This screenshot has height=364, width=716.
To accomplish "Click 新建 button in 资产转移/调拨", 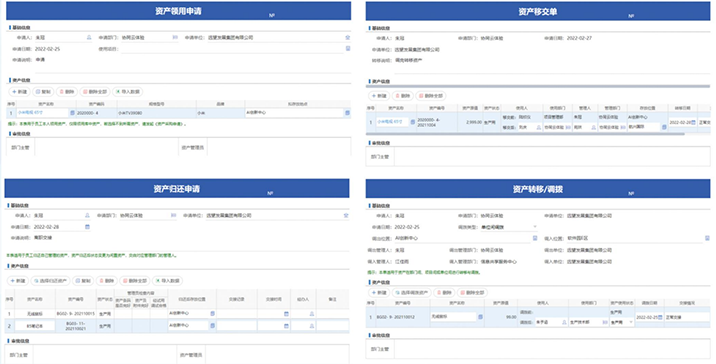I will click(x=379, y=293).
